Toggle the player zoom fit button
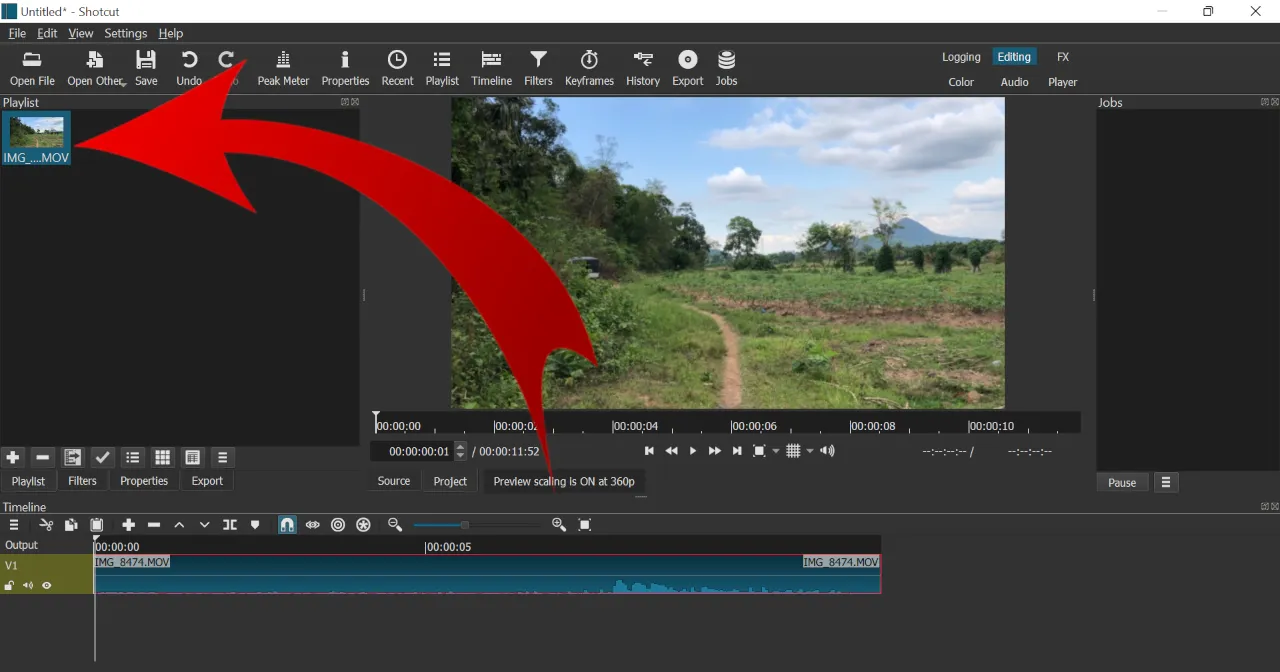 click(759, 451)
